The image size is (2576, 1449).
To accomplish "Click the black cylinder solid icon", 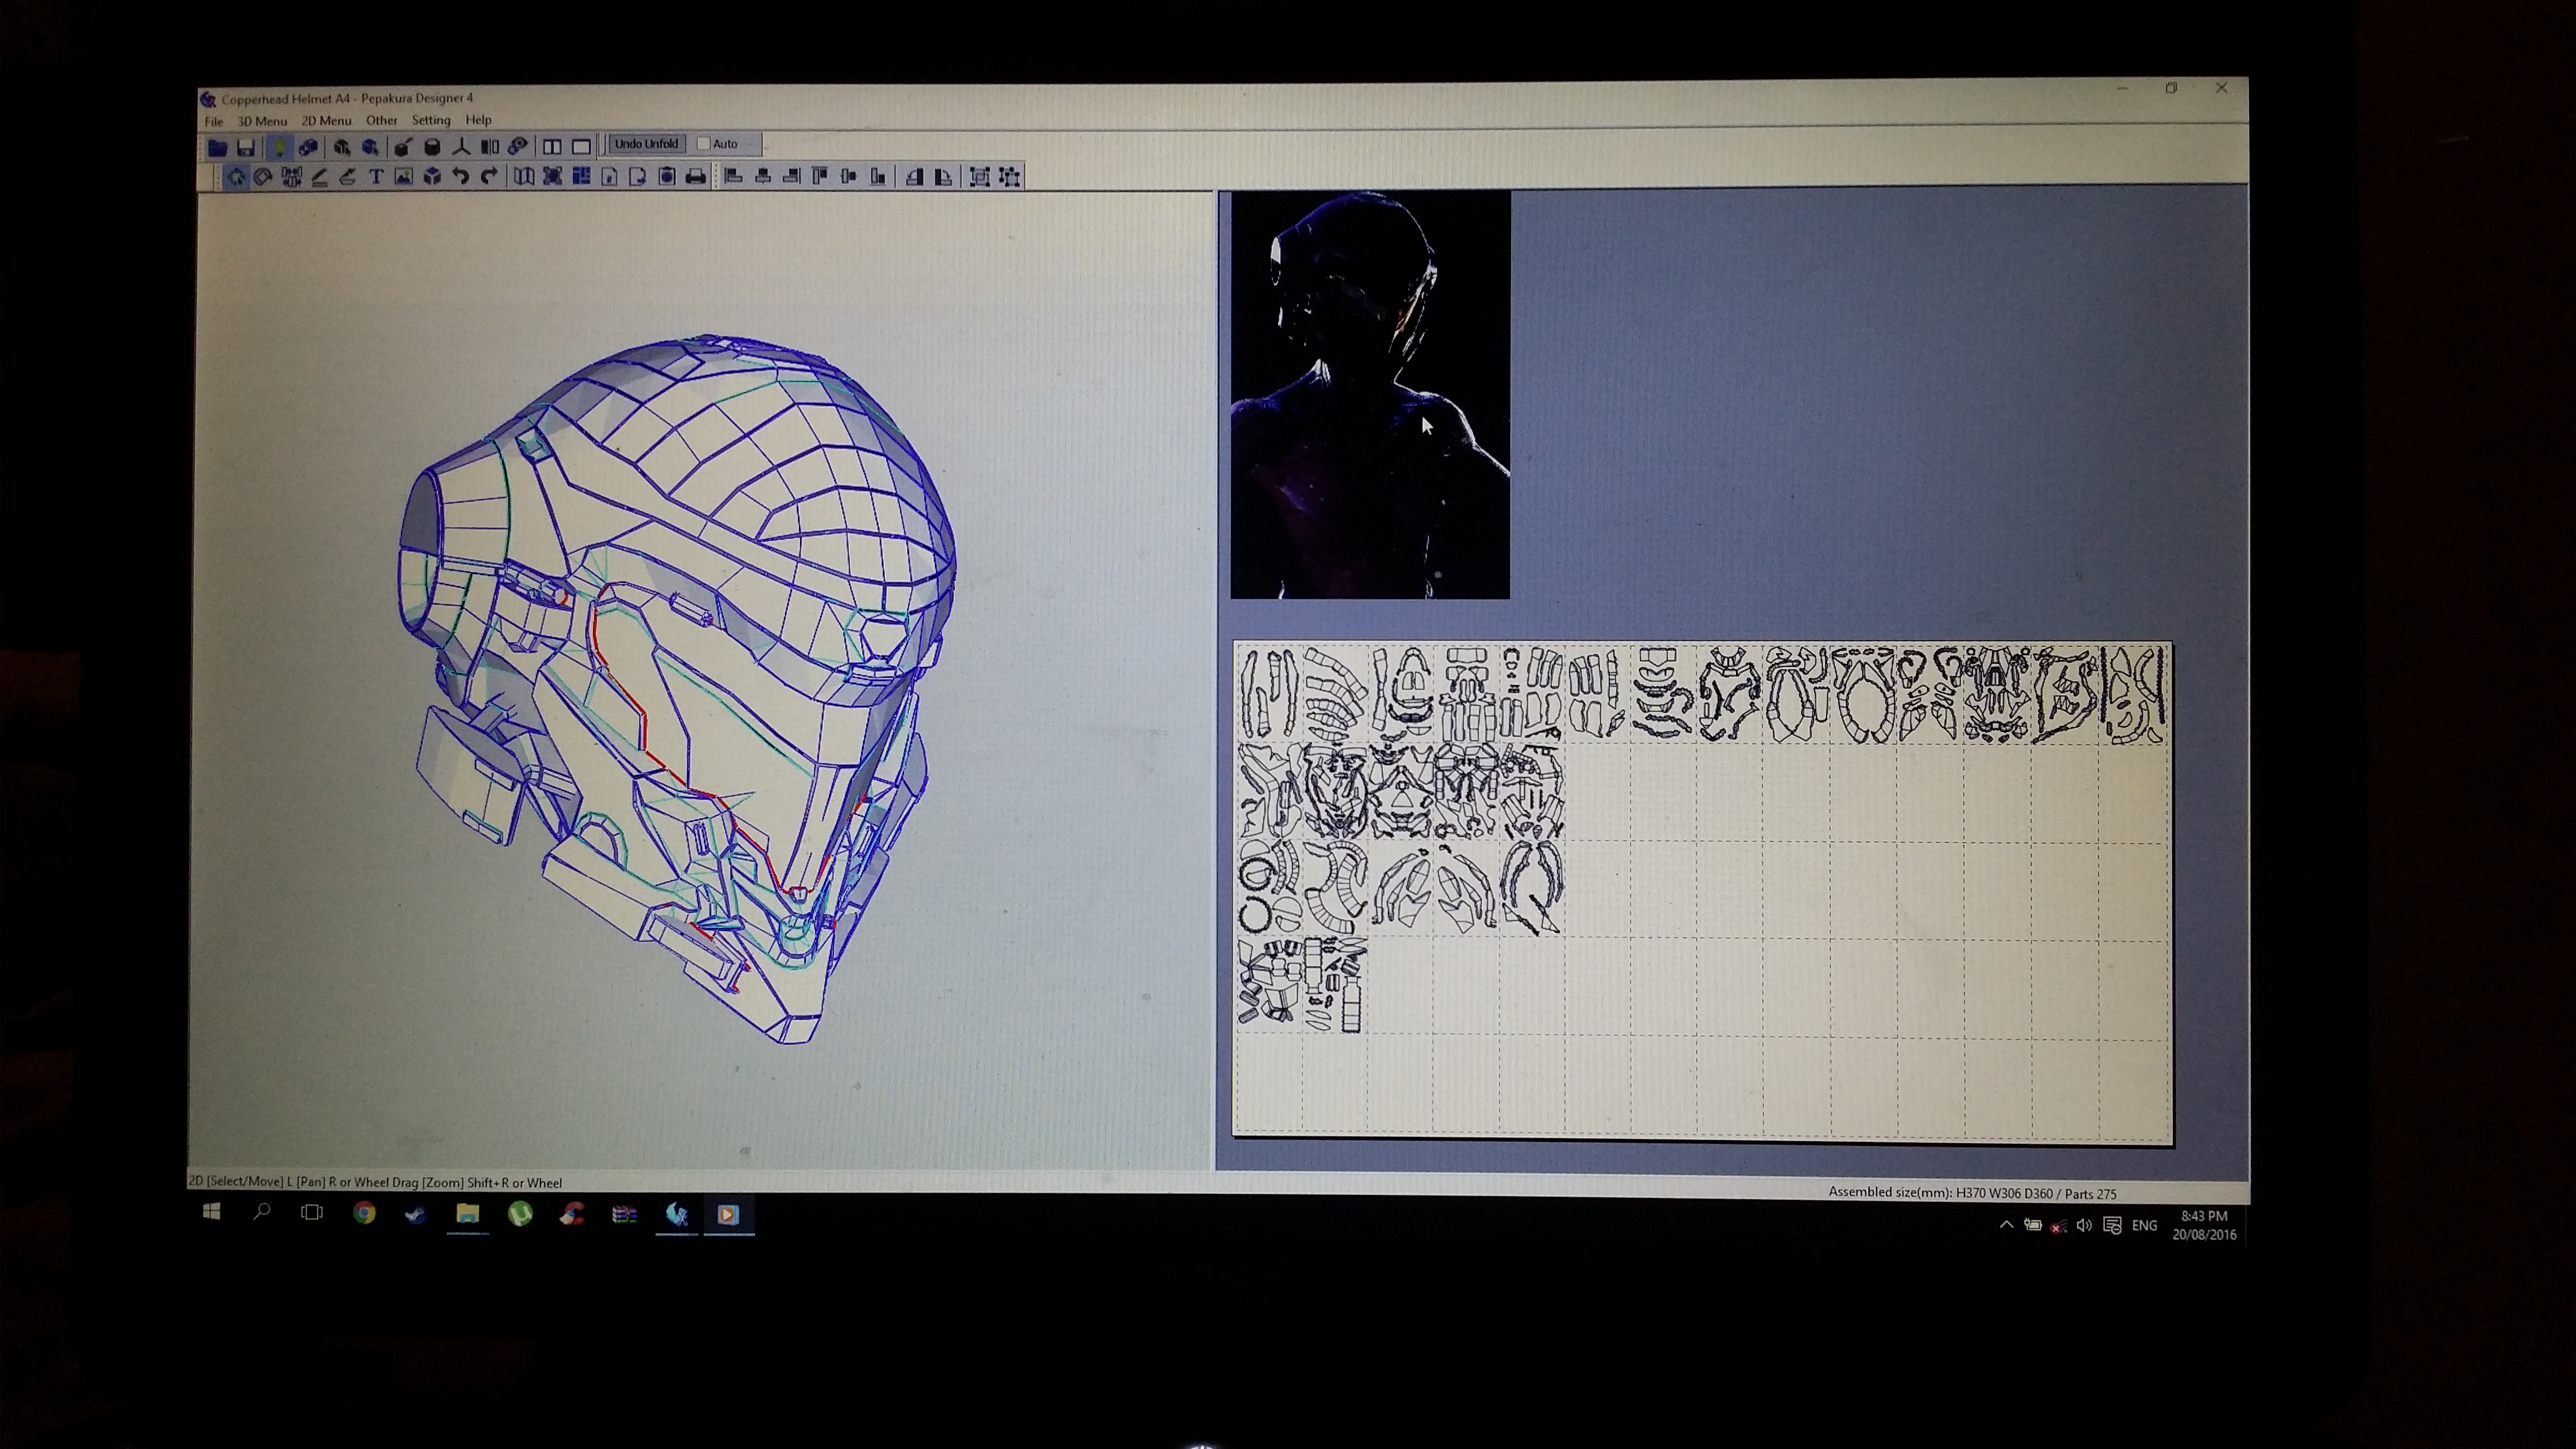I will (432, 148).
